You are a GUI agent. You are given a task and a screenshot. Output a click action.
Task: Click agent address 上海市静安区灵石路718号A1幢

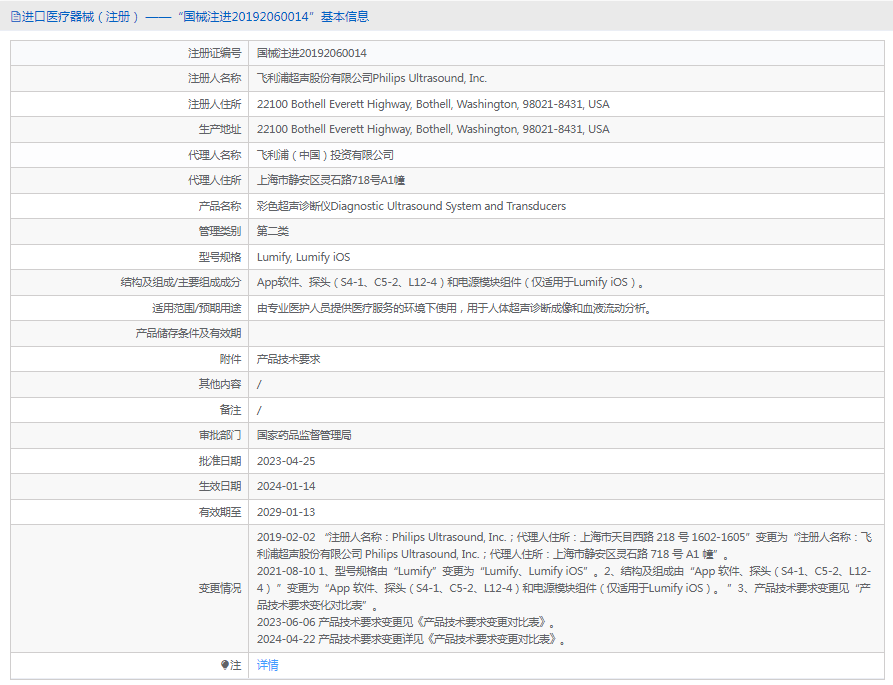(331, 180)
